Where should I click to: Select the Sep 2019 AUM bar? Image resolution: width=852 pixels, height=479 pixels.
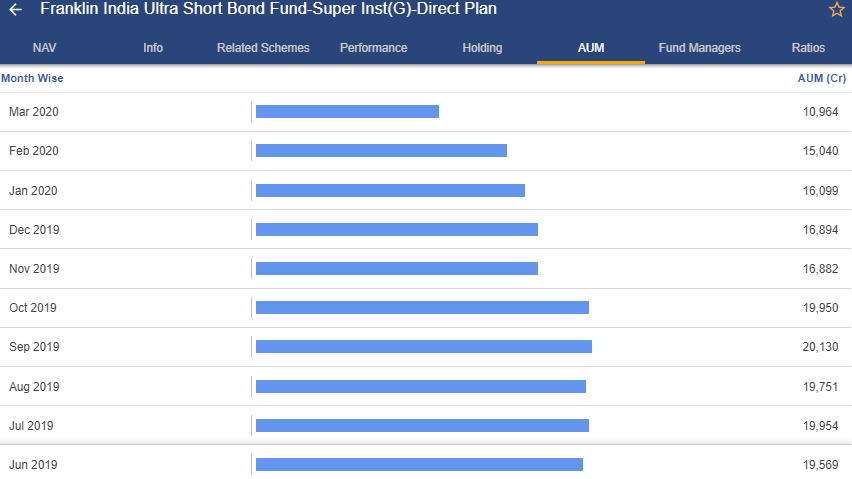(x=424, y=346)
